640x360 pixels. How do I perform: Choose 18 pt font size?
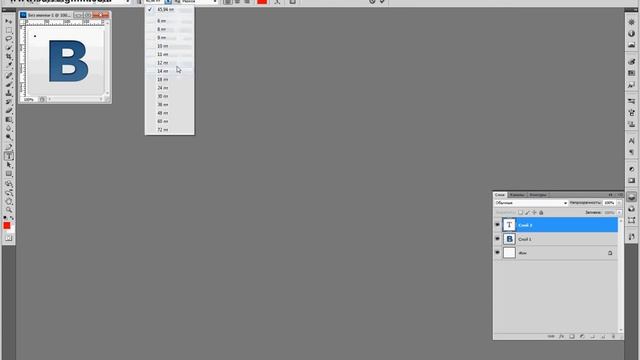tap(170, 79)
